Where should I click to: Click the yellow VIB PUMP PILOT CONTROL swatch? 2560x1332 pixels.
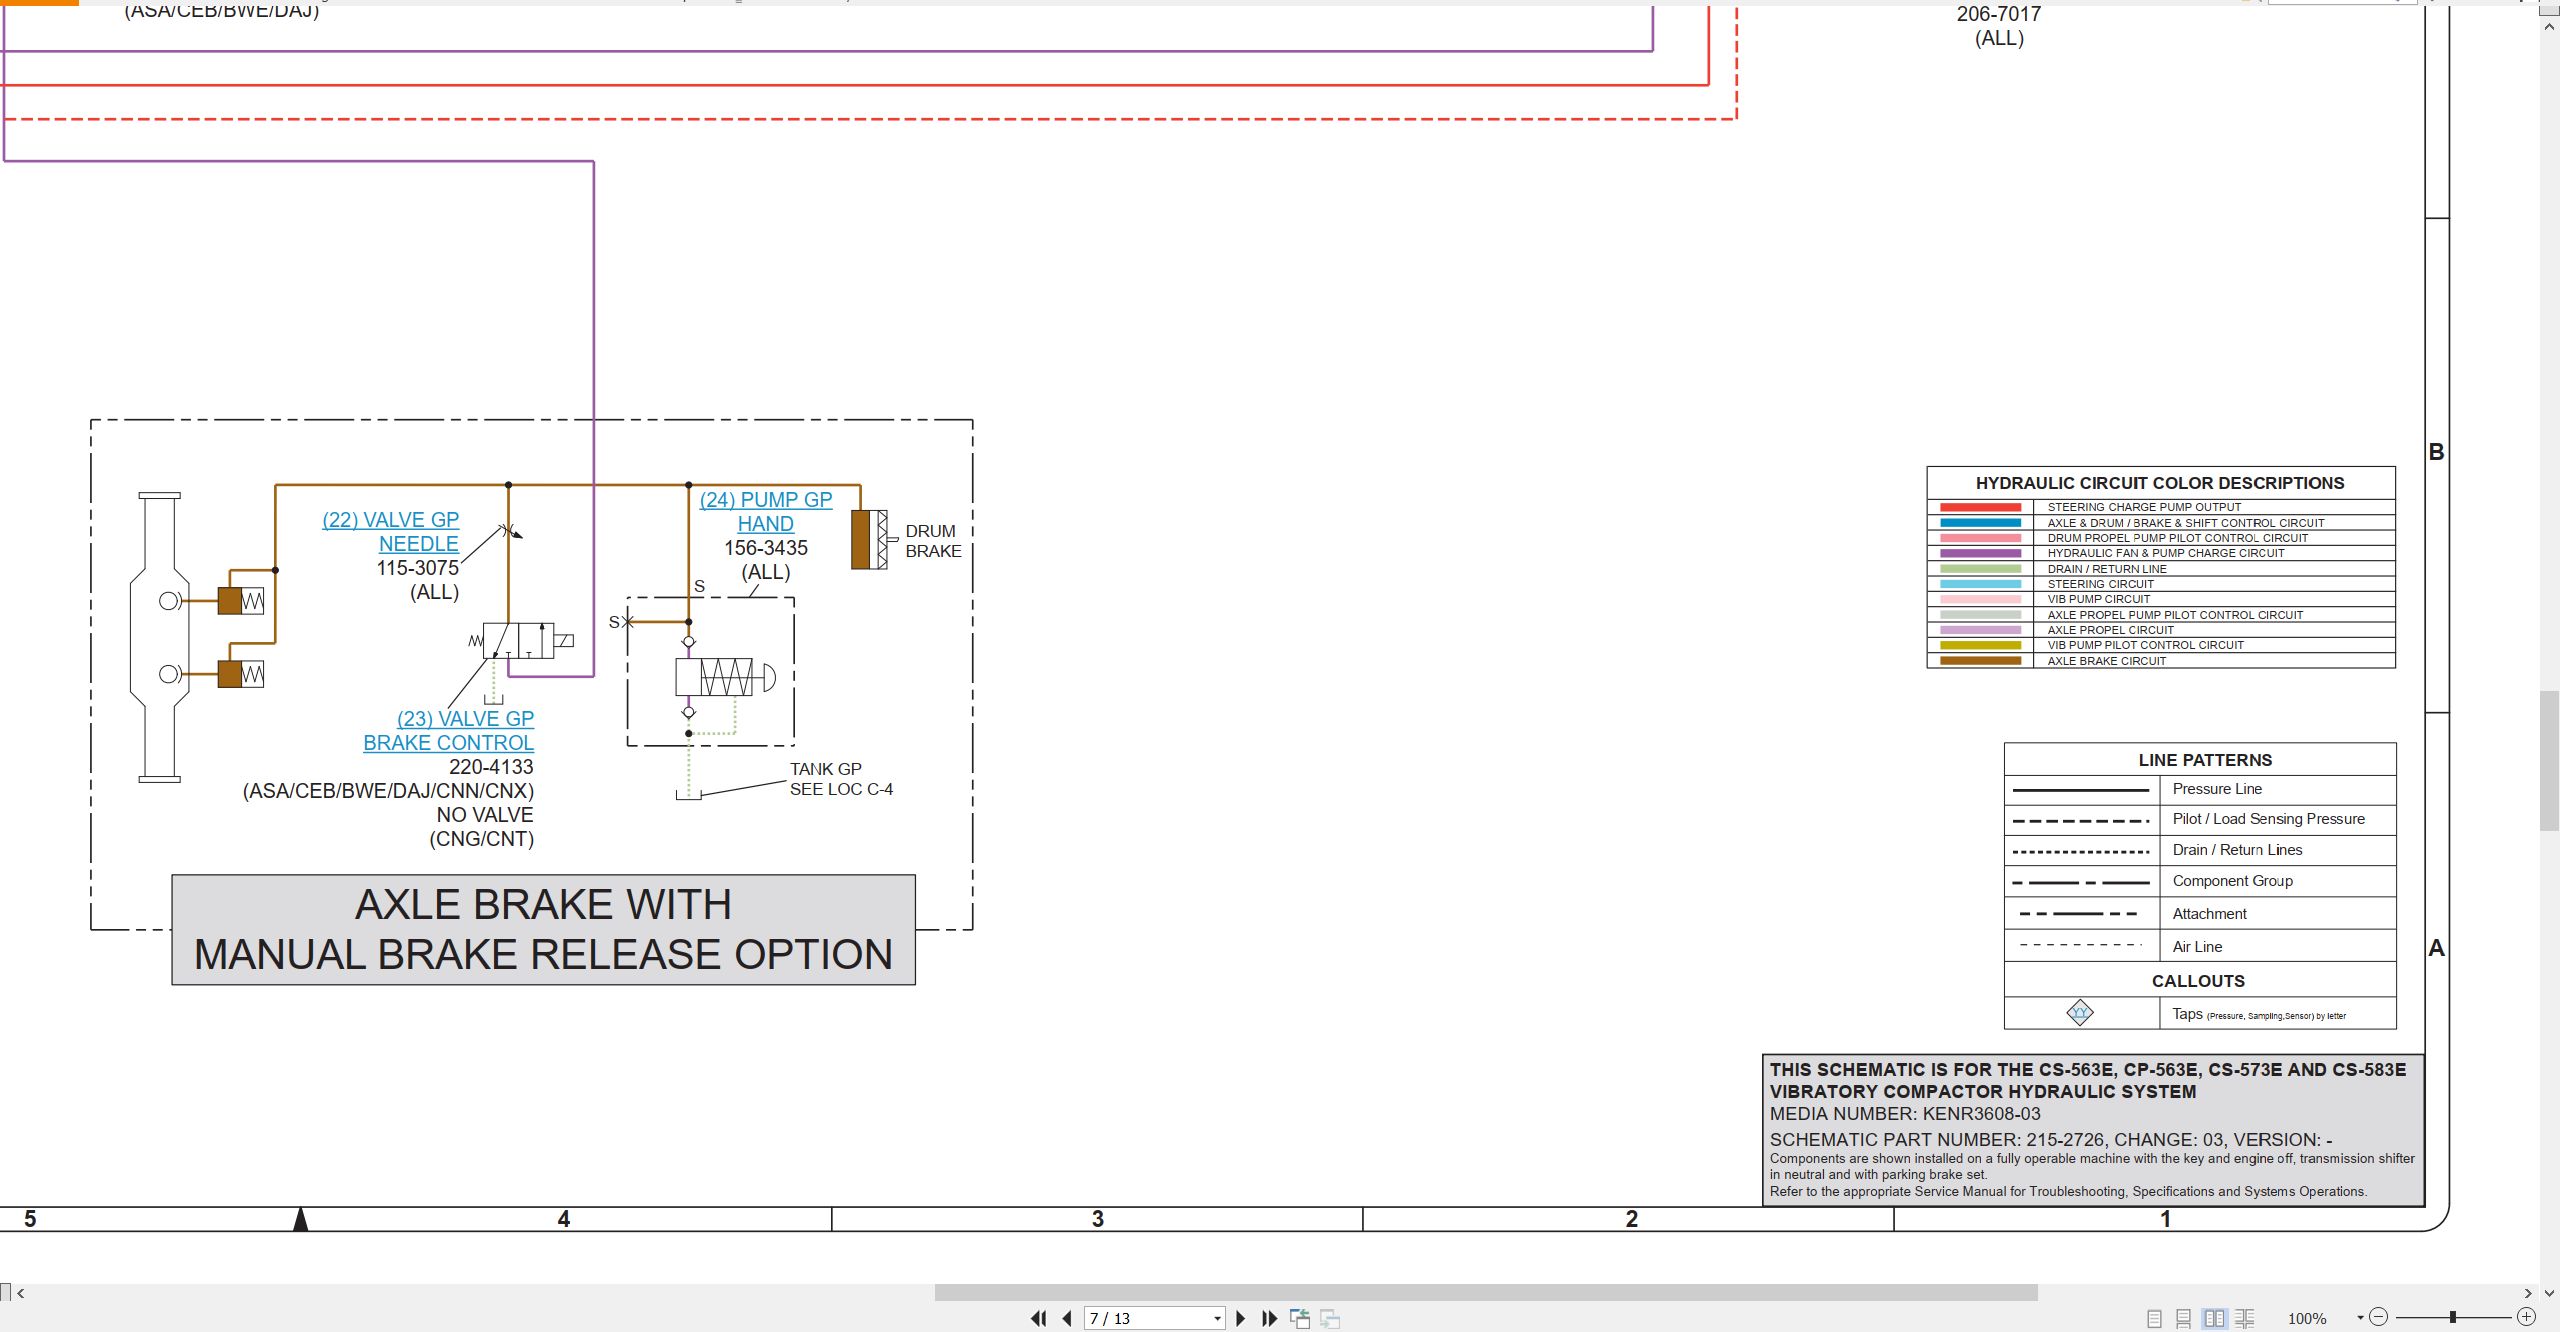[1980, 646]
